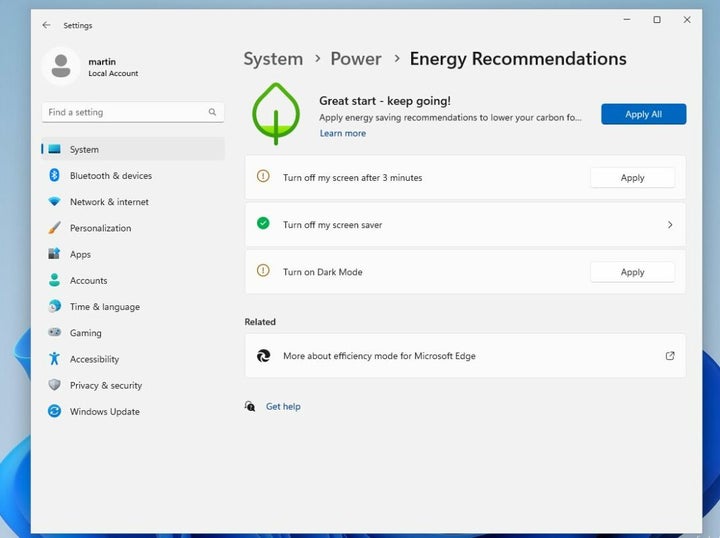Open external link icon for Edge efficiency mode
The width and height of the screenshot is (720, 538).
(x=670, y=355)
